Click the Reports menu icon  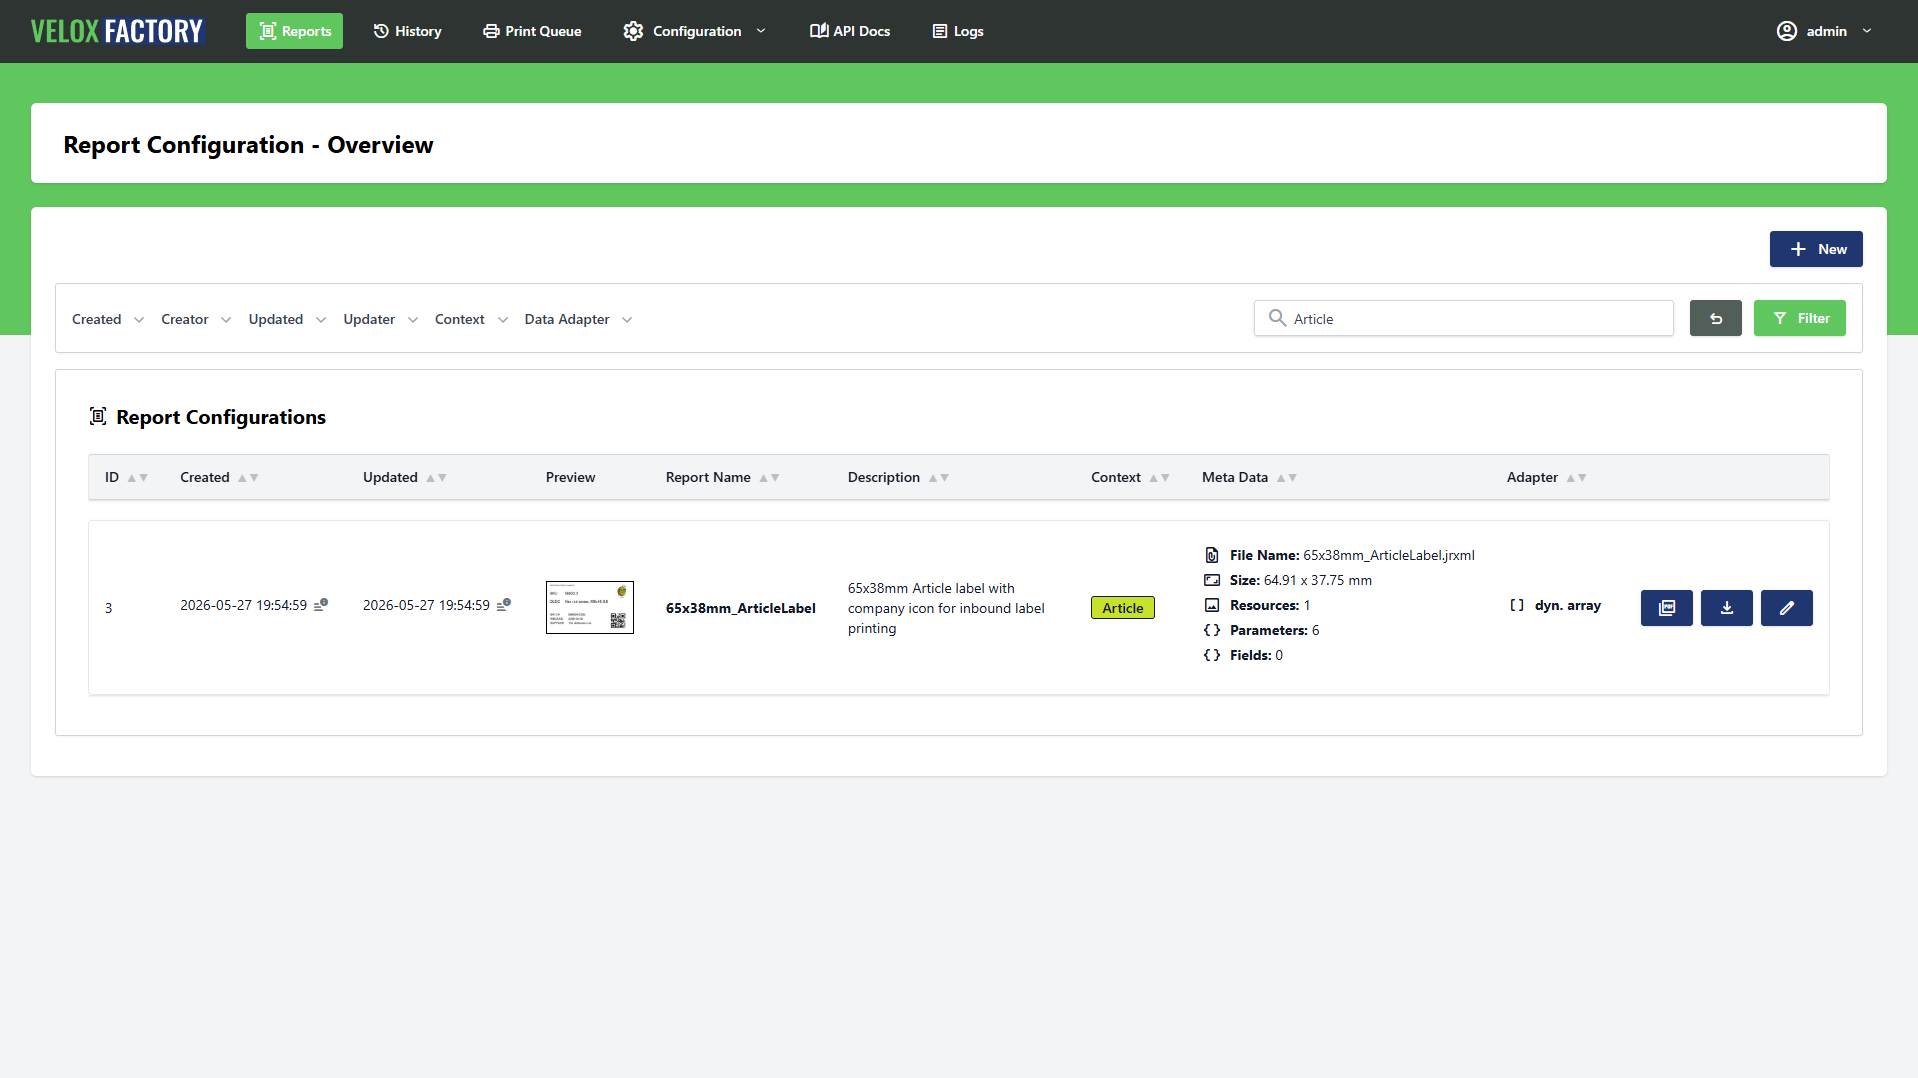click(267, 31)
